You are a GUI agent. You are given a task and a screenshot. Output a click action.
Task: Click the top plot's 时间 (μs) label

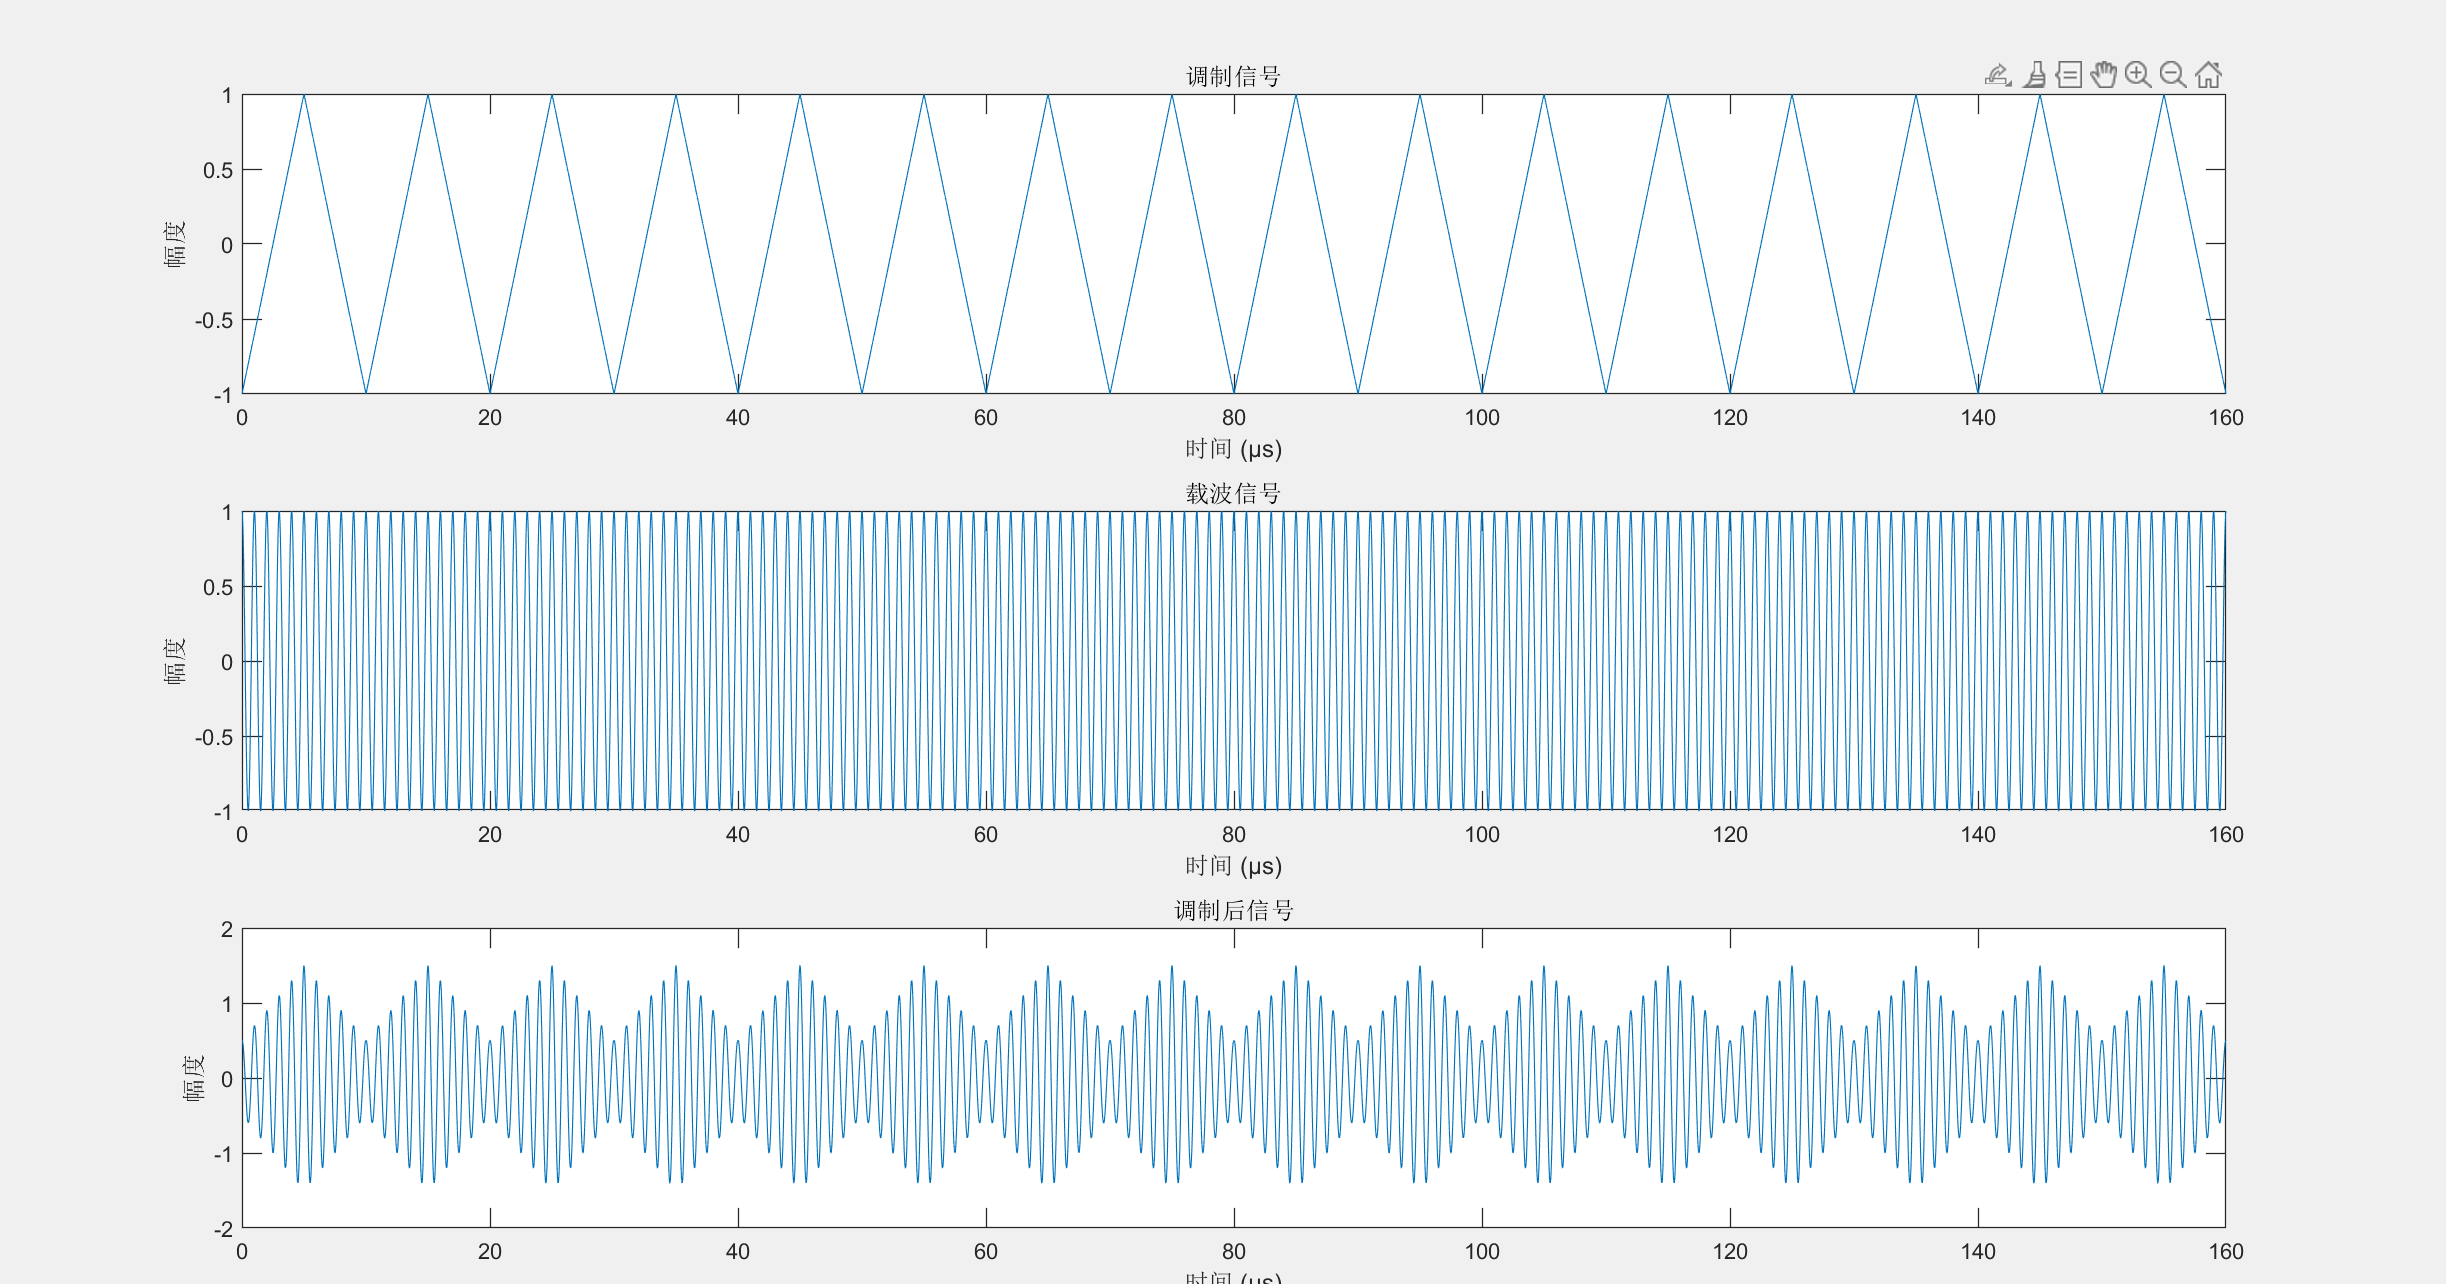coord(1233,449)
